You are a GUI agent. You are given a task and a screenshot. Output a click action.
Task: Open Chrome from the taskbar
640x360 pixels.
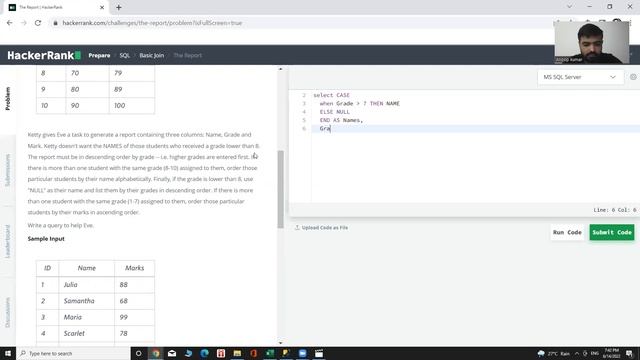pyautogui.click(x=156, y=353)
